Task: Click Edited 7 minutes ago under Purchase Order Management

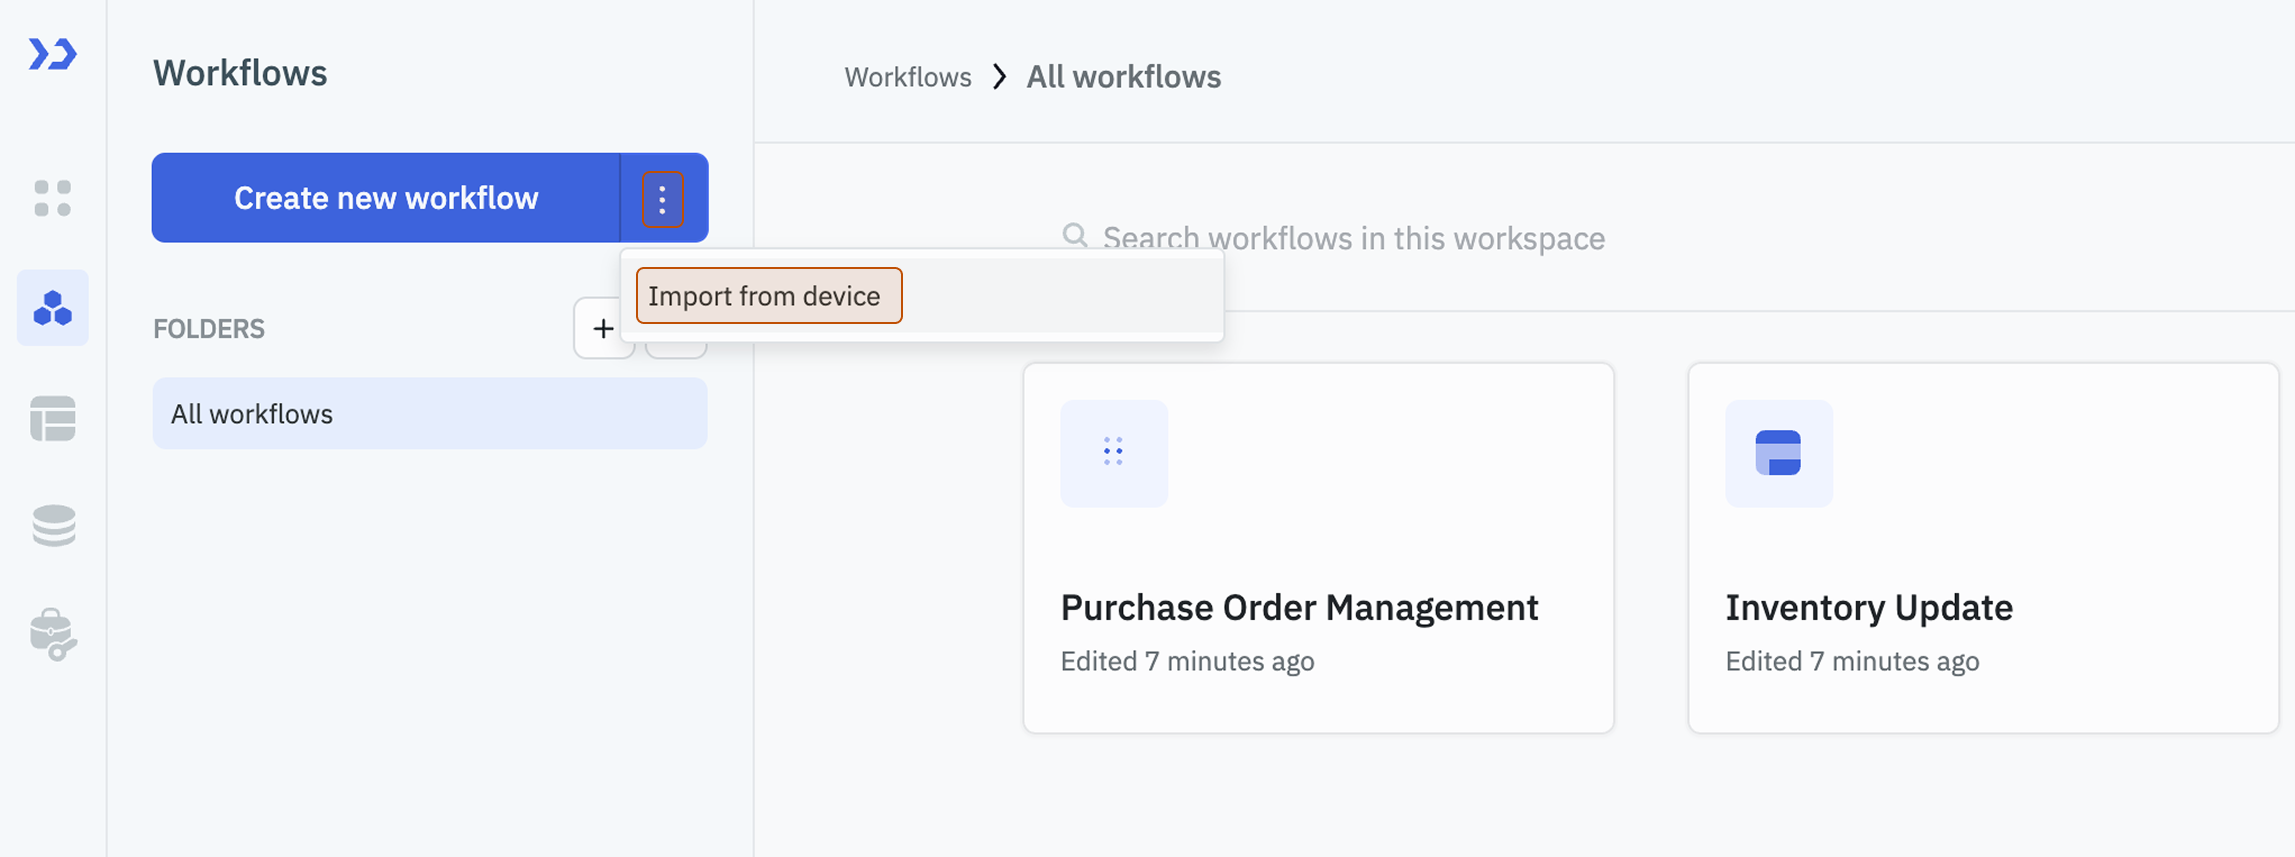Action: (x=1187, y=661)
